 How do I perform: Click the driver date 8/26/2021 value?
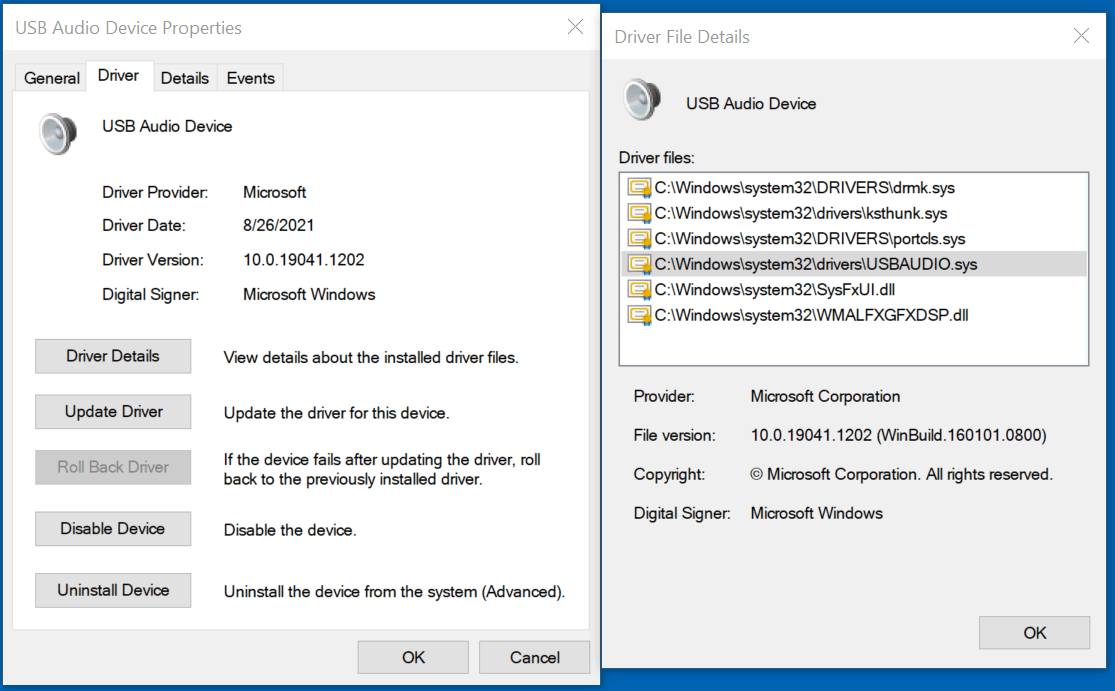coord(278,225)
